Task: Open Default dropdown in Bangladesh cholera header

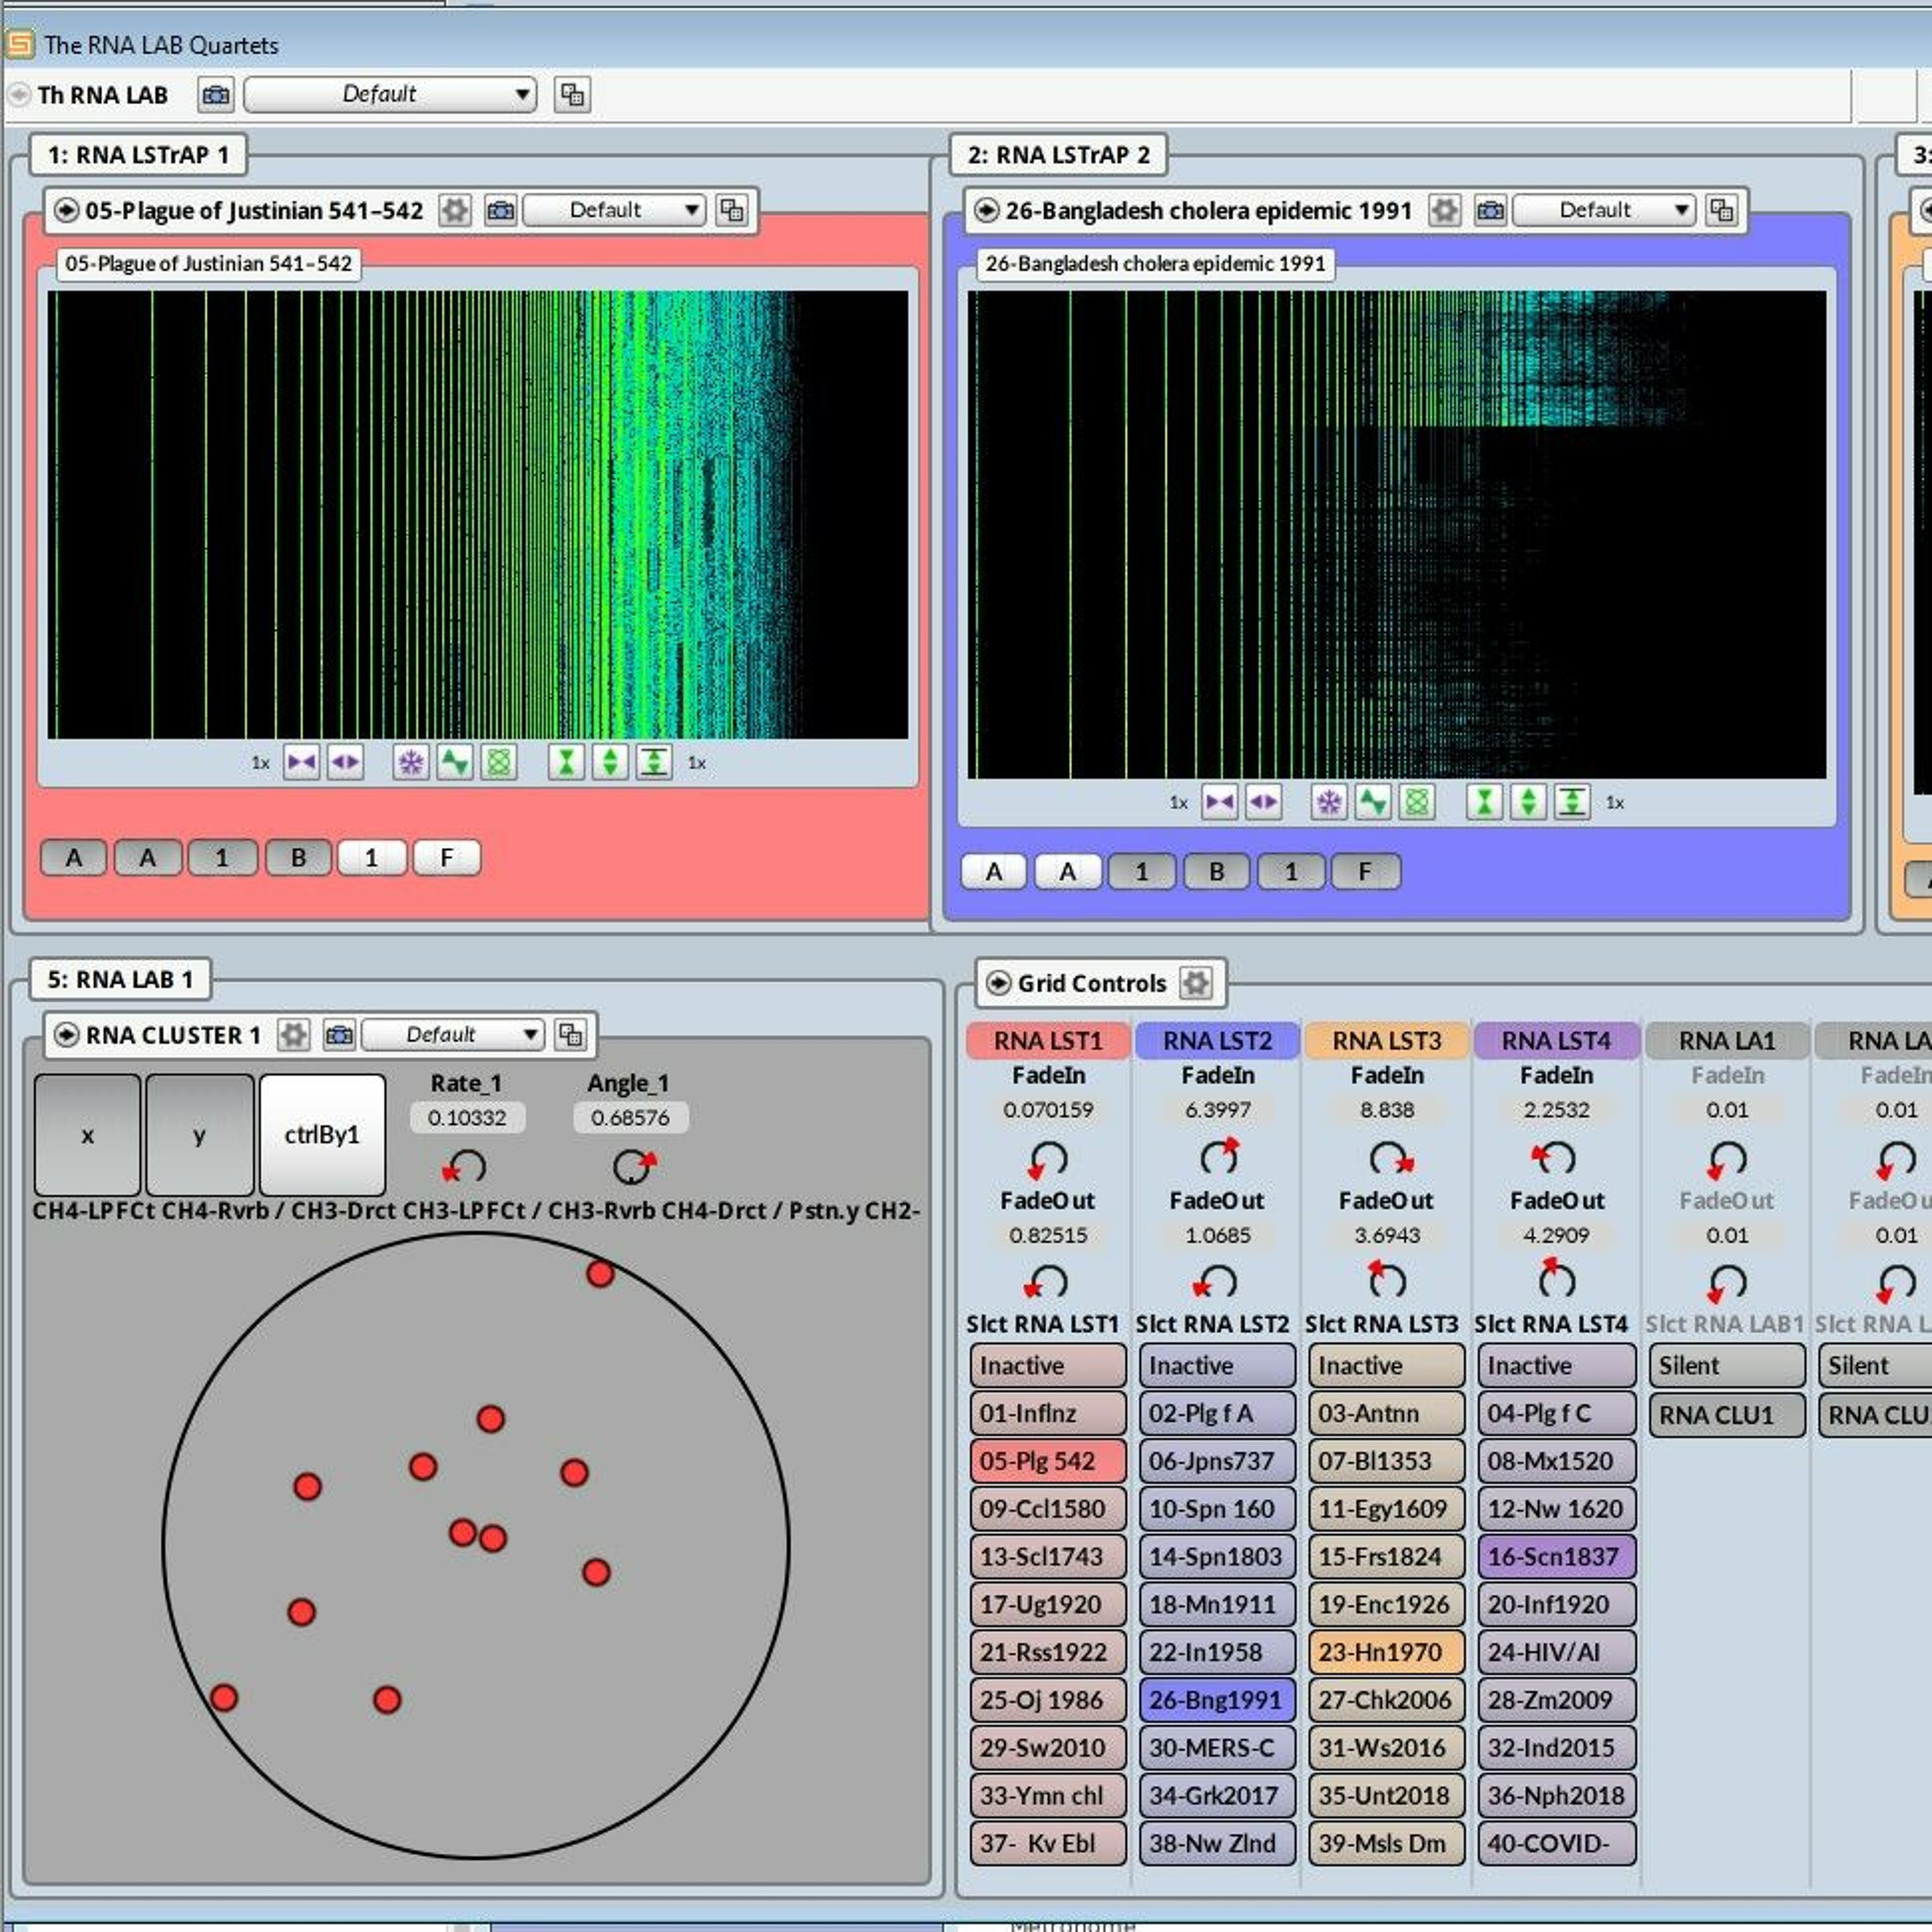Action: [1604, 210]
